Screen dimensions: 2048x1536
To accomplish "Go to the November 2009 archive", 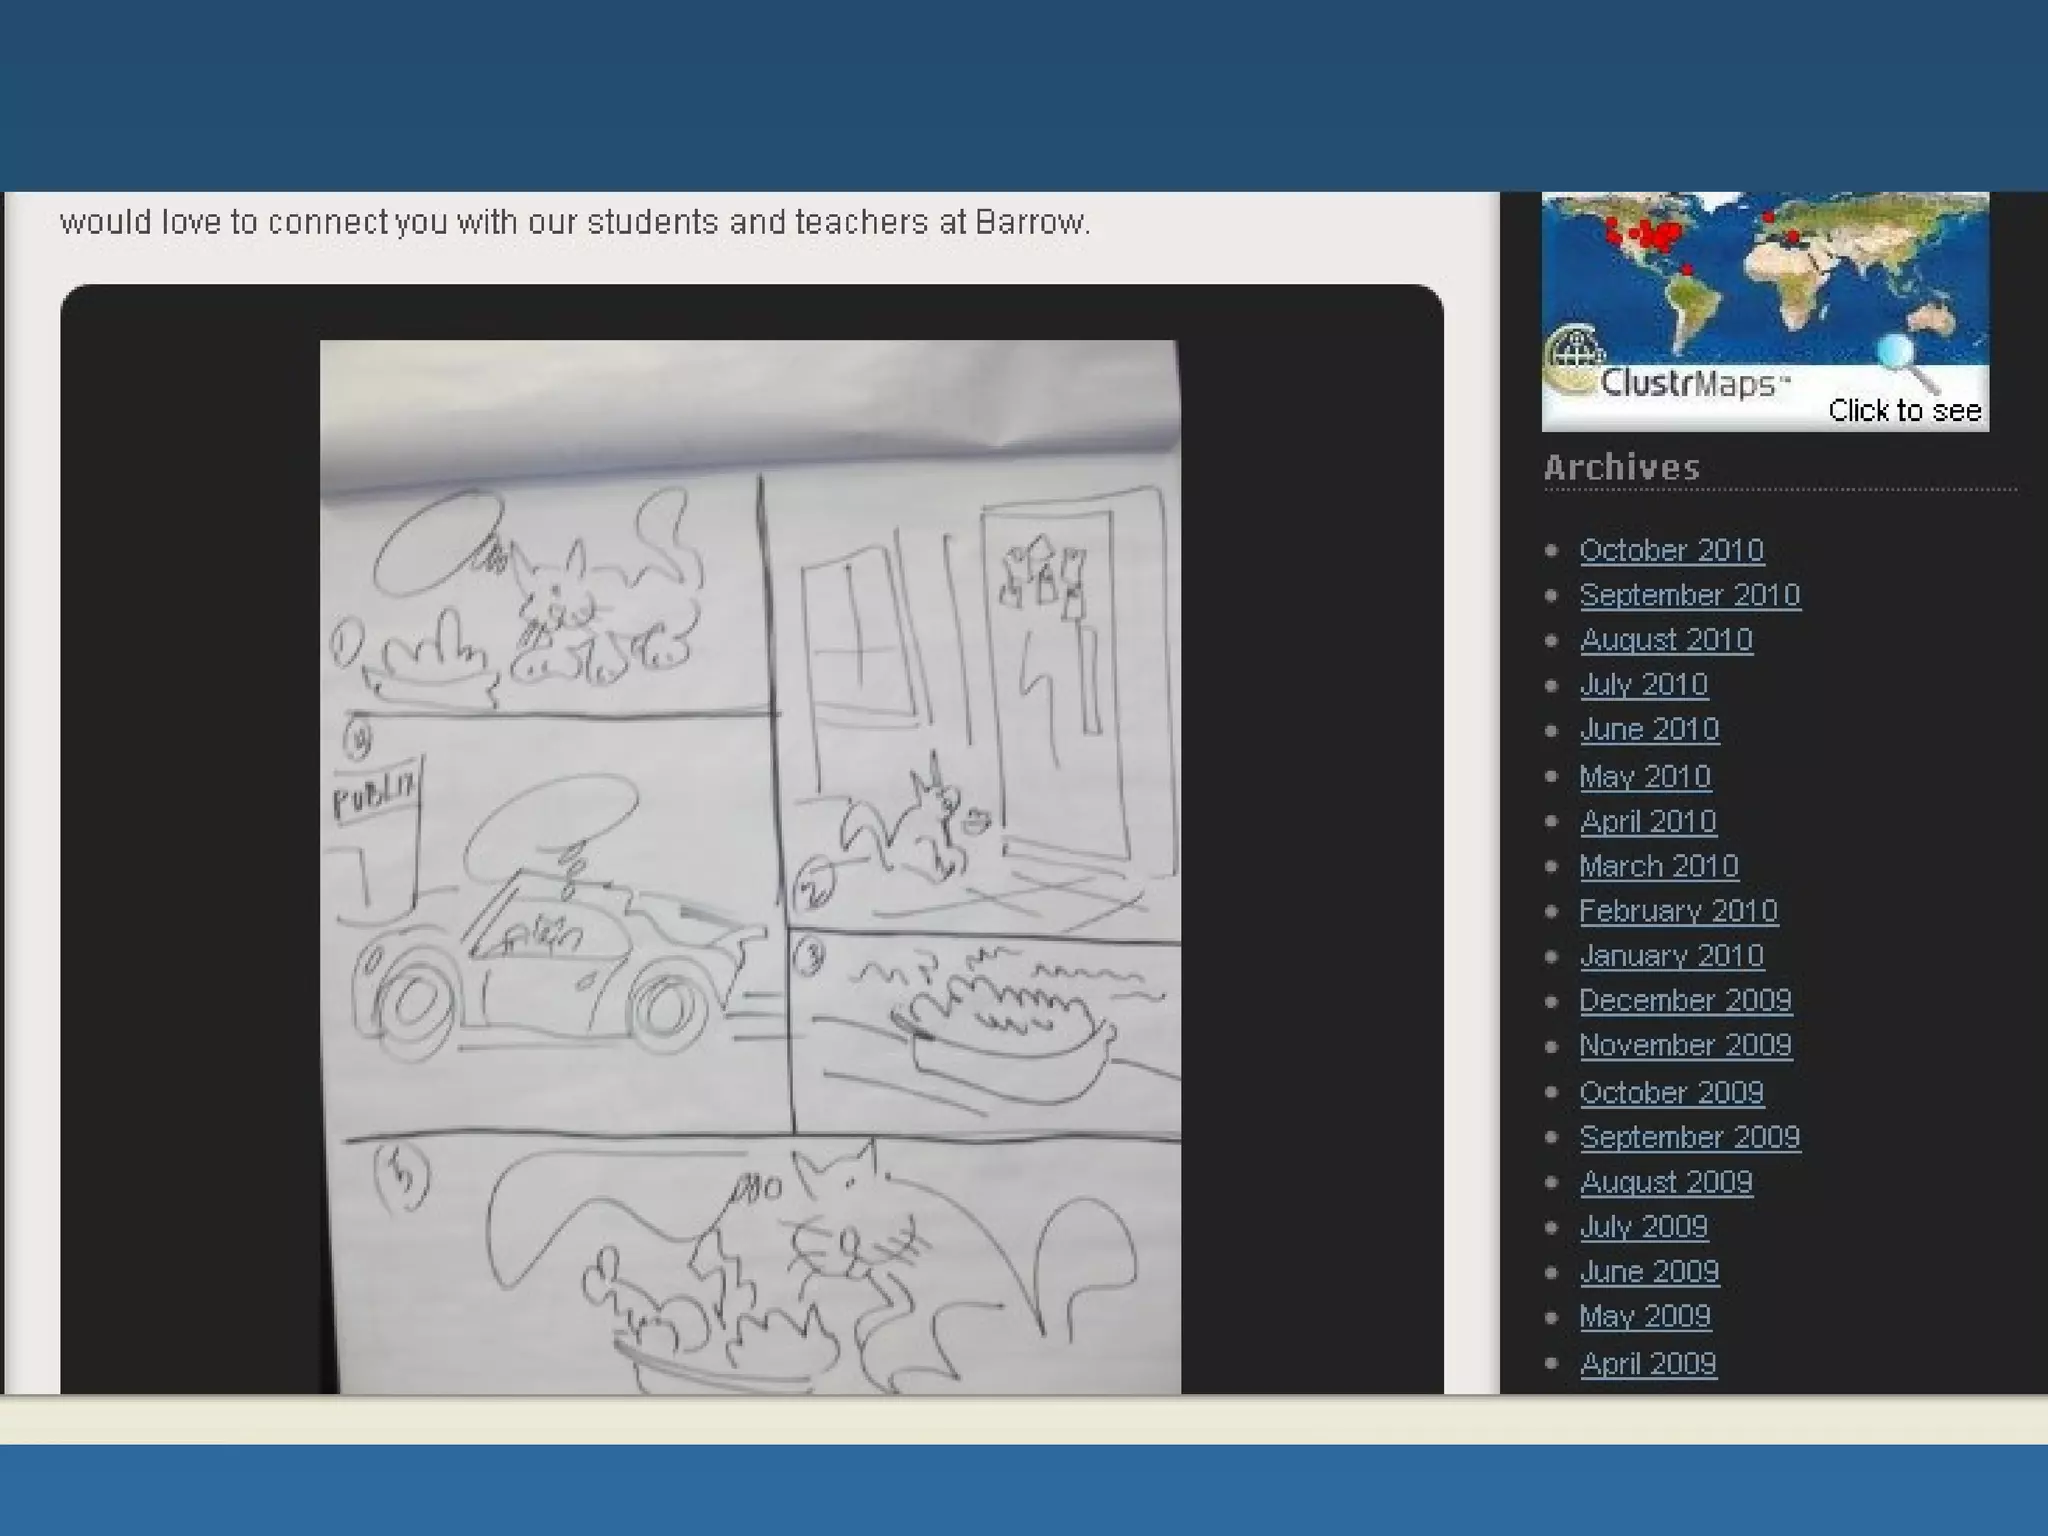I will click(1685, 1046).
